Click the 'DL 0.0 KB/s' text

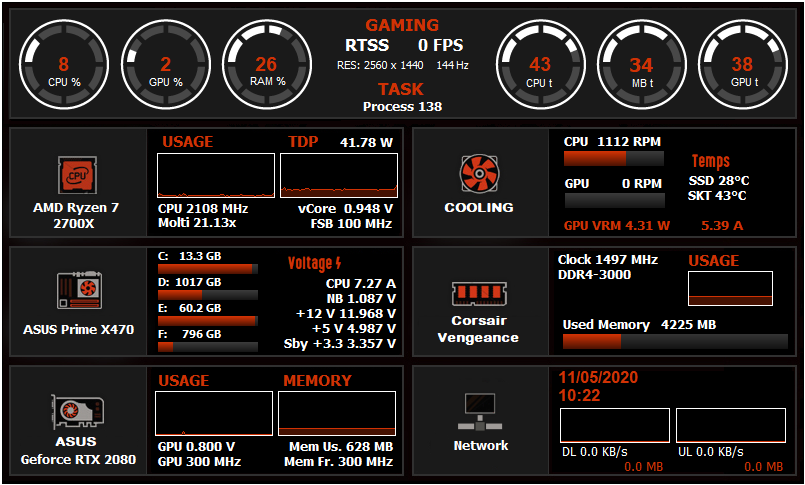[x=595, y=452]
